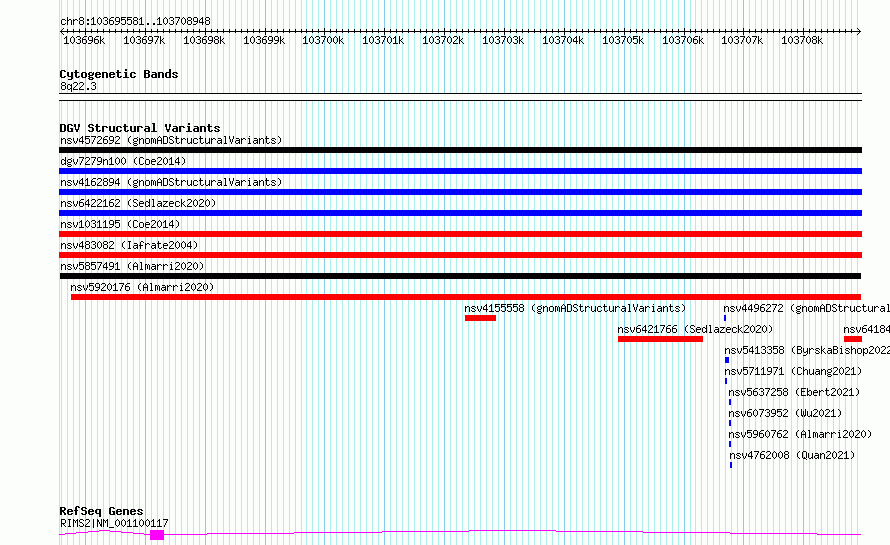The height and width of the screenshot is (545, 890).
Task: Open dgv7279n100 (Coe2014) variant label
Action: coord(123,161)
